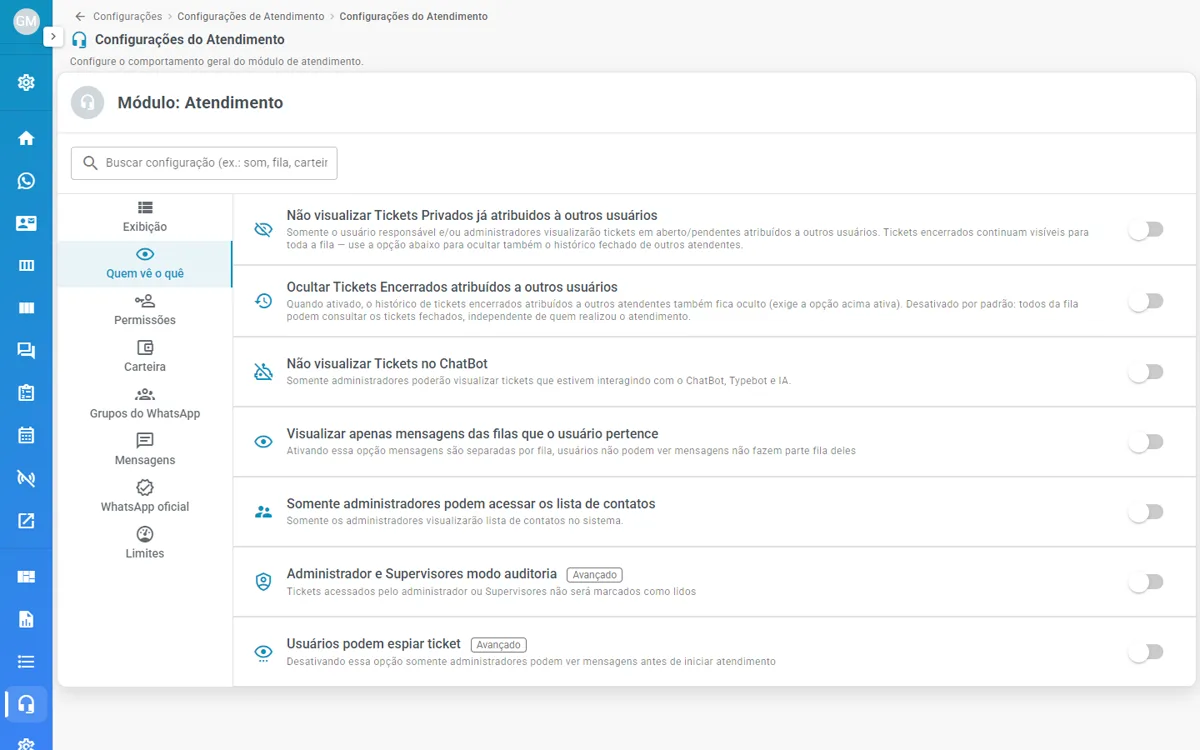Click the Avançado badge next to modo auditoria

pos(594,575)
